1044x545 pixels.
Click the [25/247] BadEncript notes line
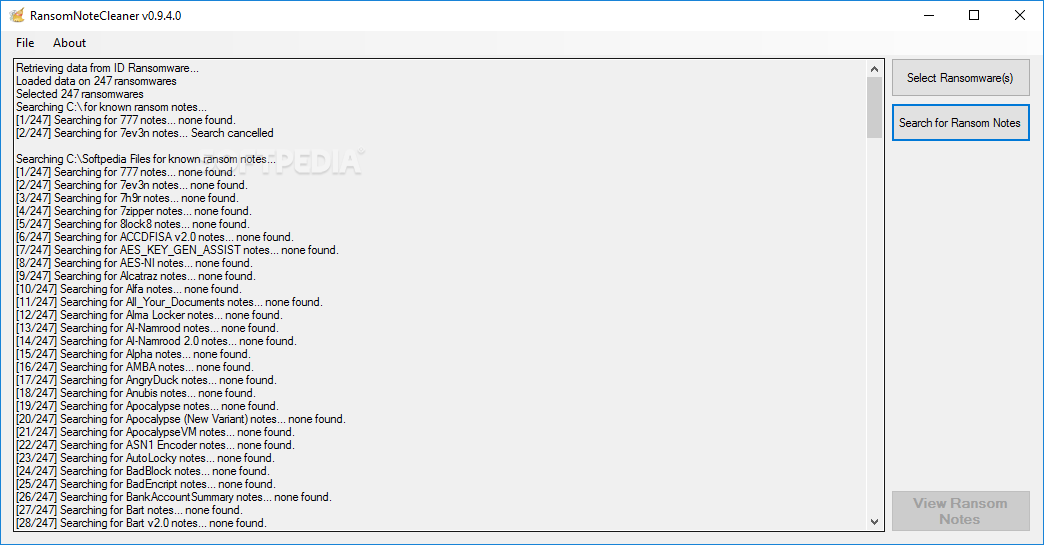[146, 484]
